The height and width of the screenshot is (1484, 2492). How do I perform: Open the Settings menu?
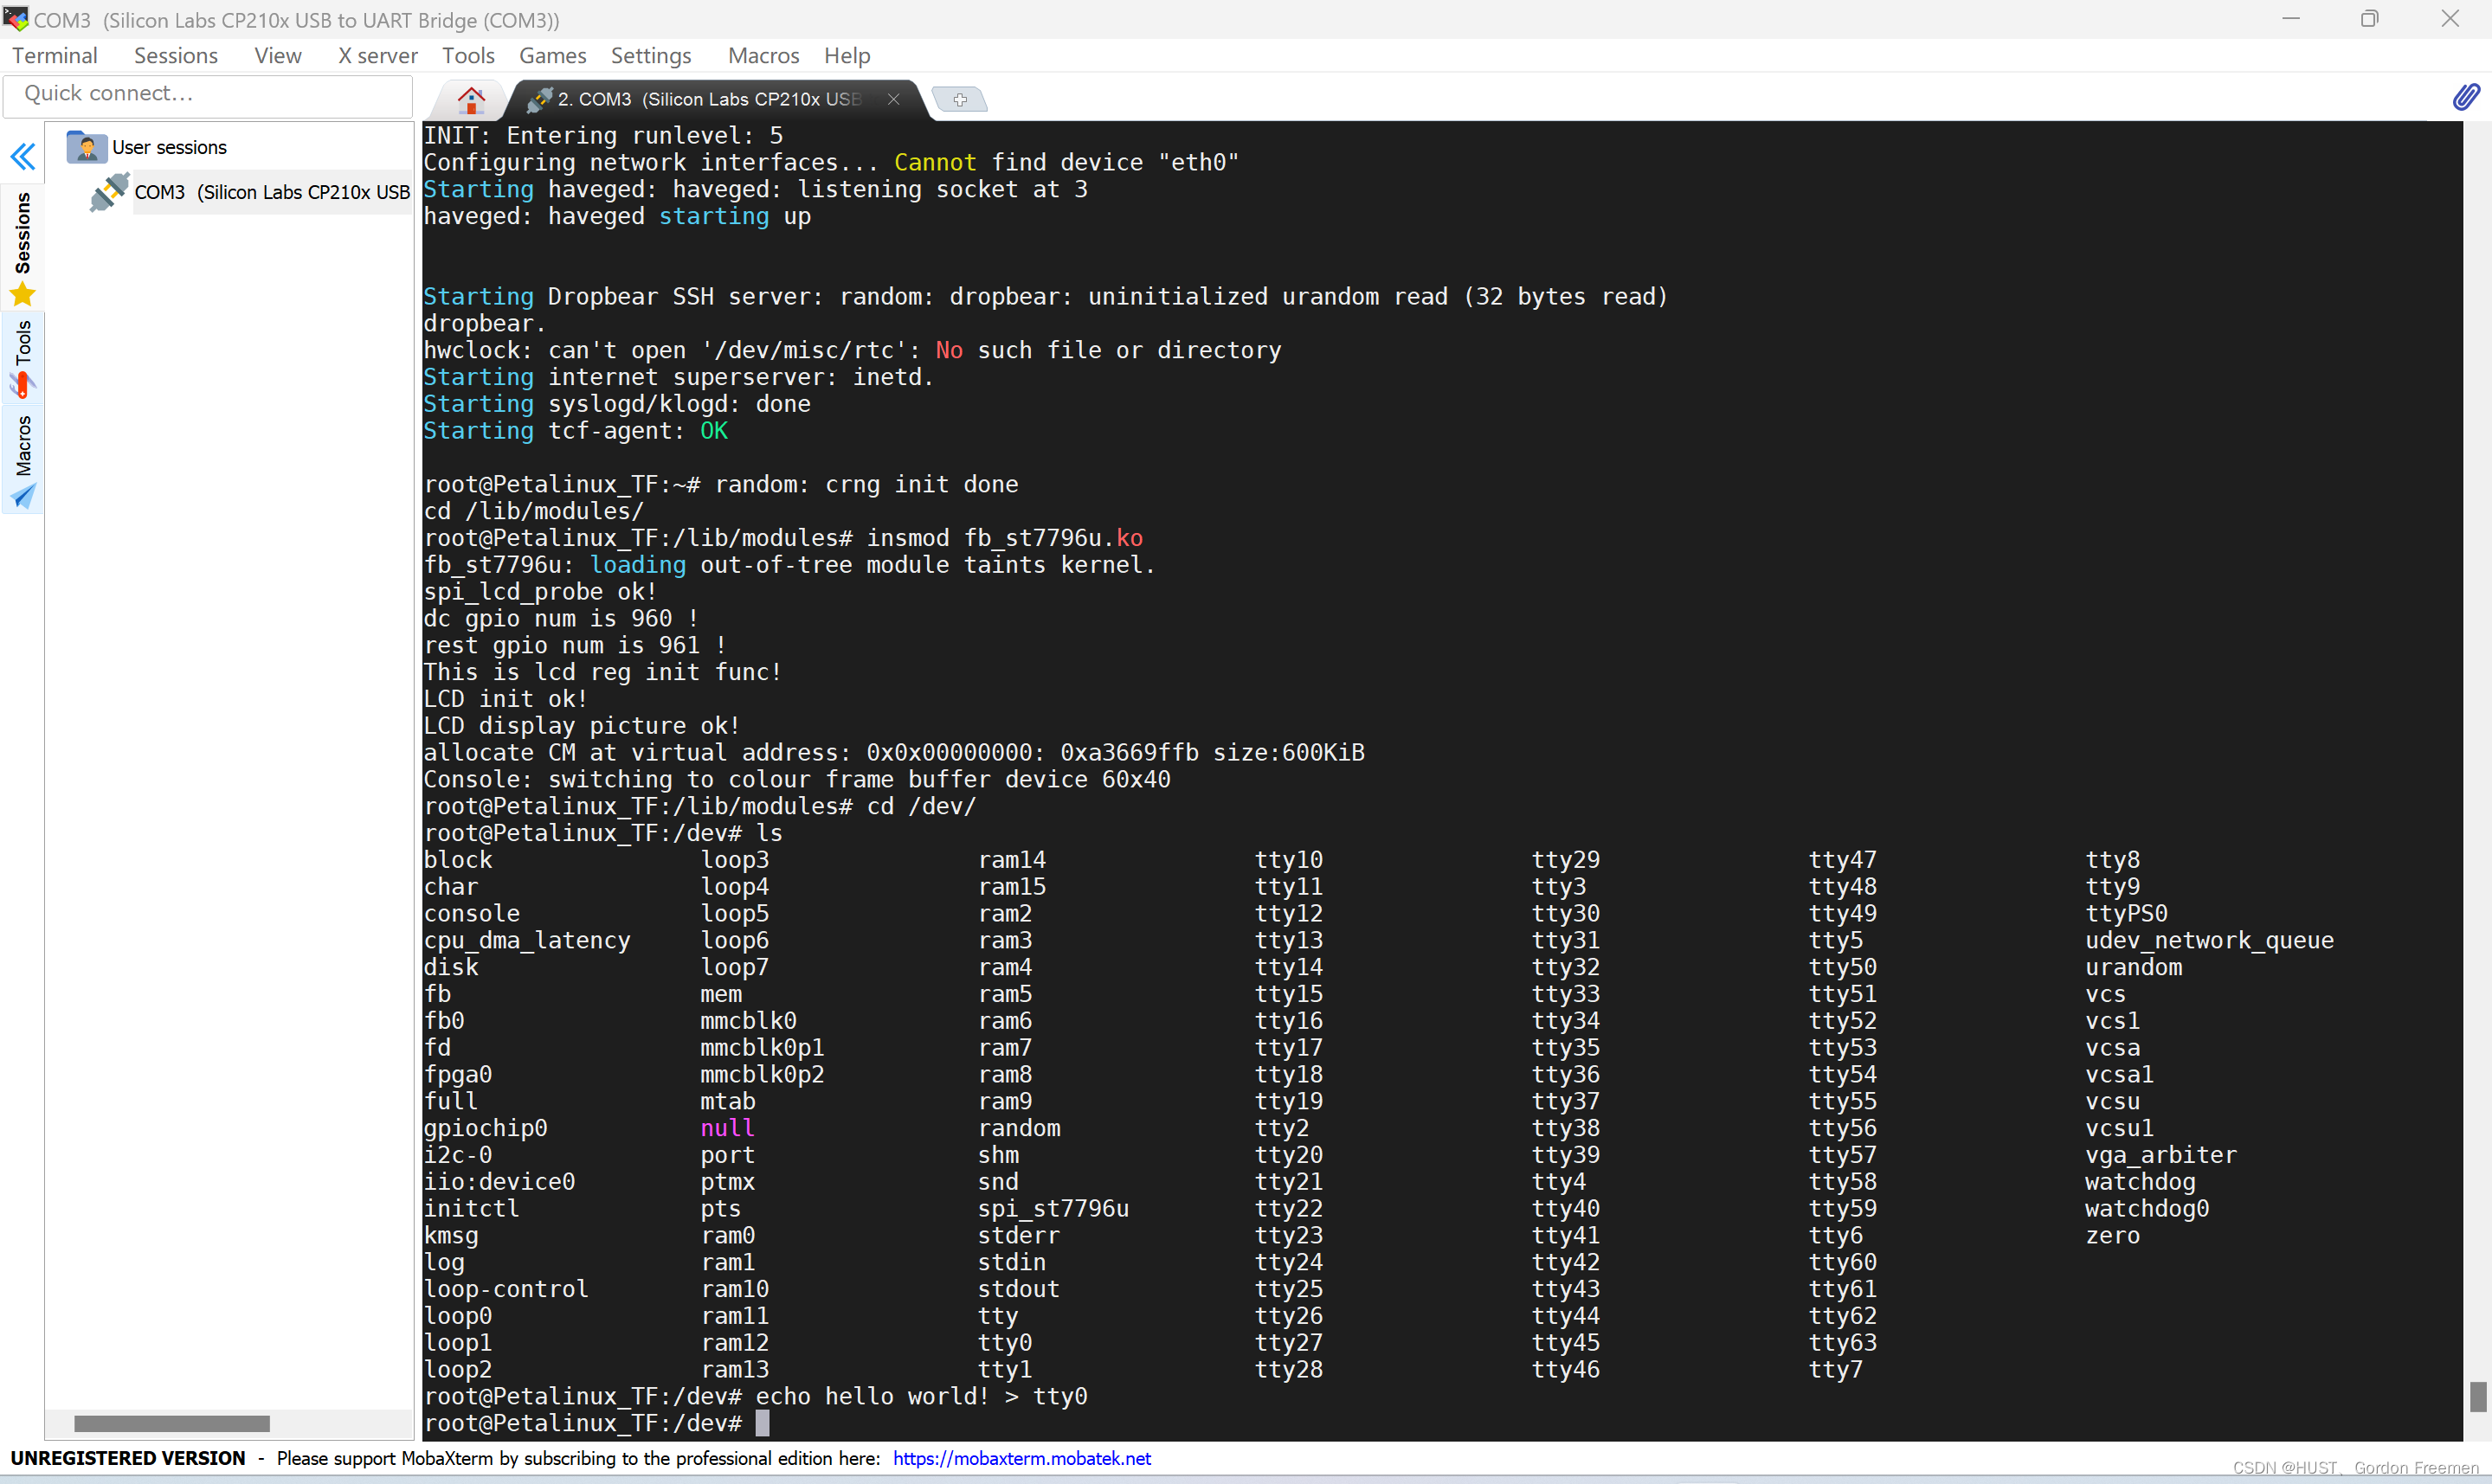pos(651,56)
